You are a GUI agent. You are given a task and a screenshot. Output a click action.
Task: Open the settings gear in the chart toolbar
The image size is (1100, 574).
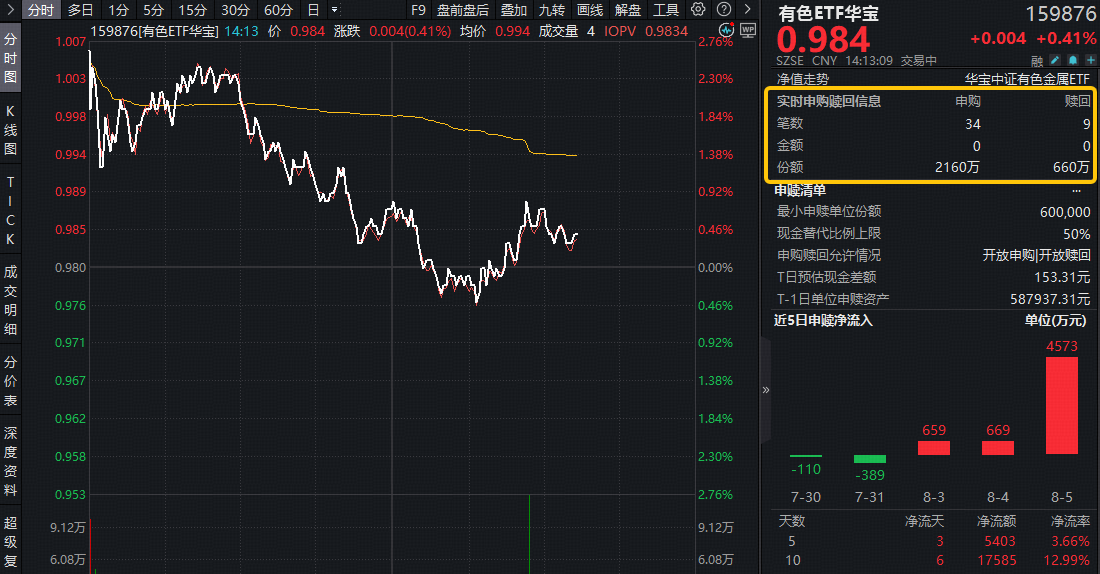pos(697,9)
